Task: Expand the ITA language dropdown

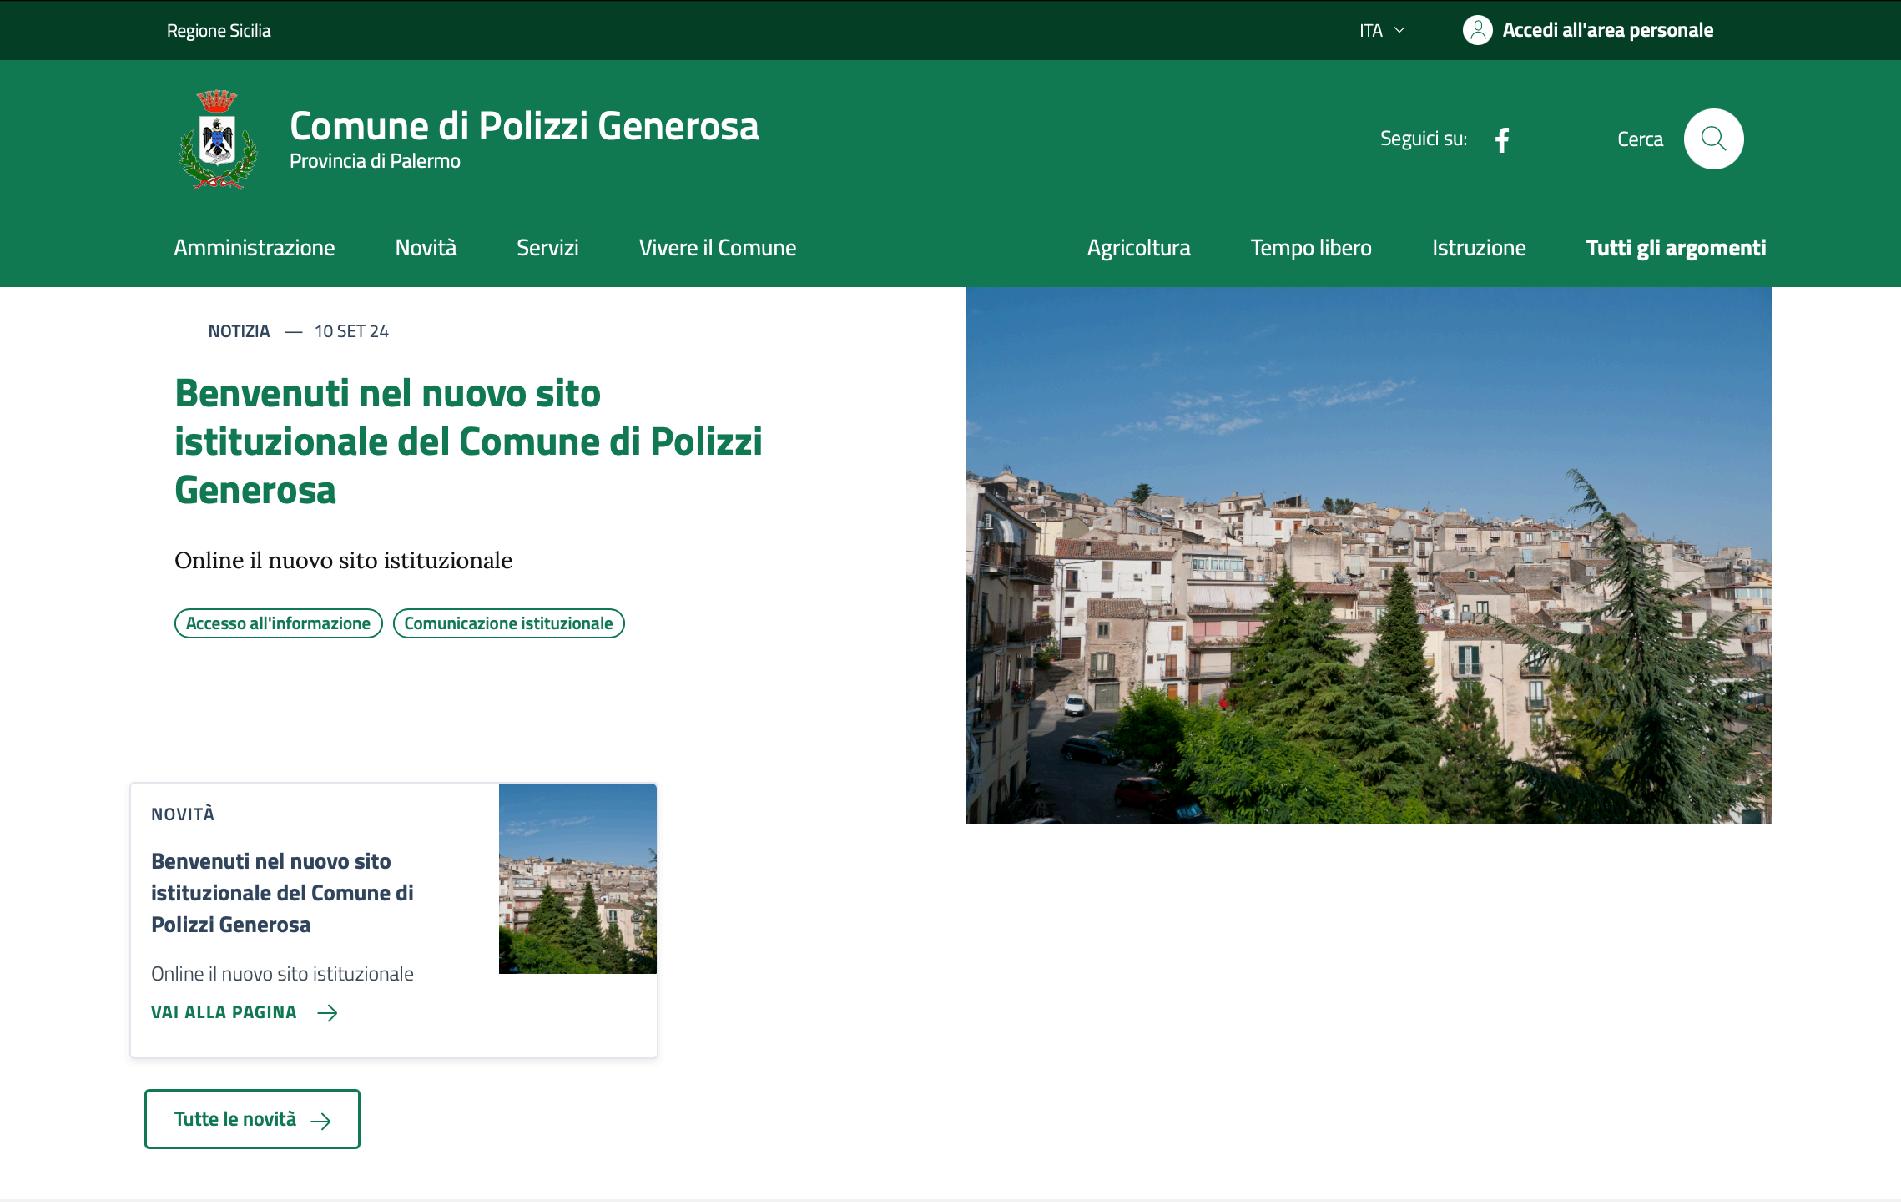Action: point(1382,31)
